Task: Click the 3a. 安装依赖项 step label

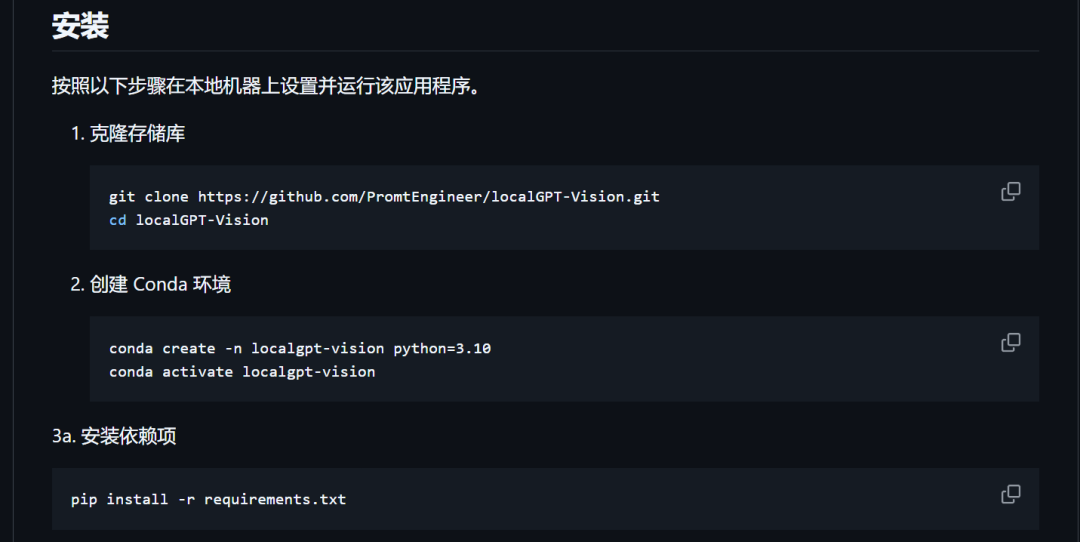Action: point(114,436)
